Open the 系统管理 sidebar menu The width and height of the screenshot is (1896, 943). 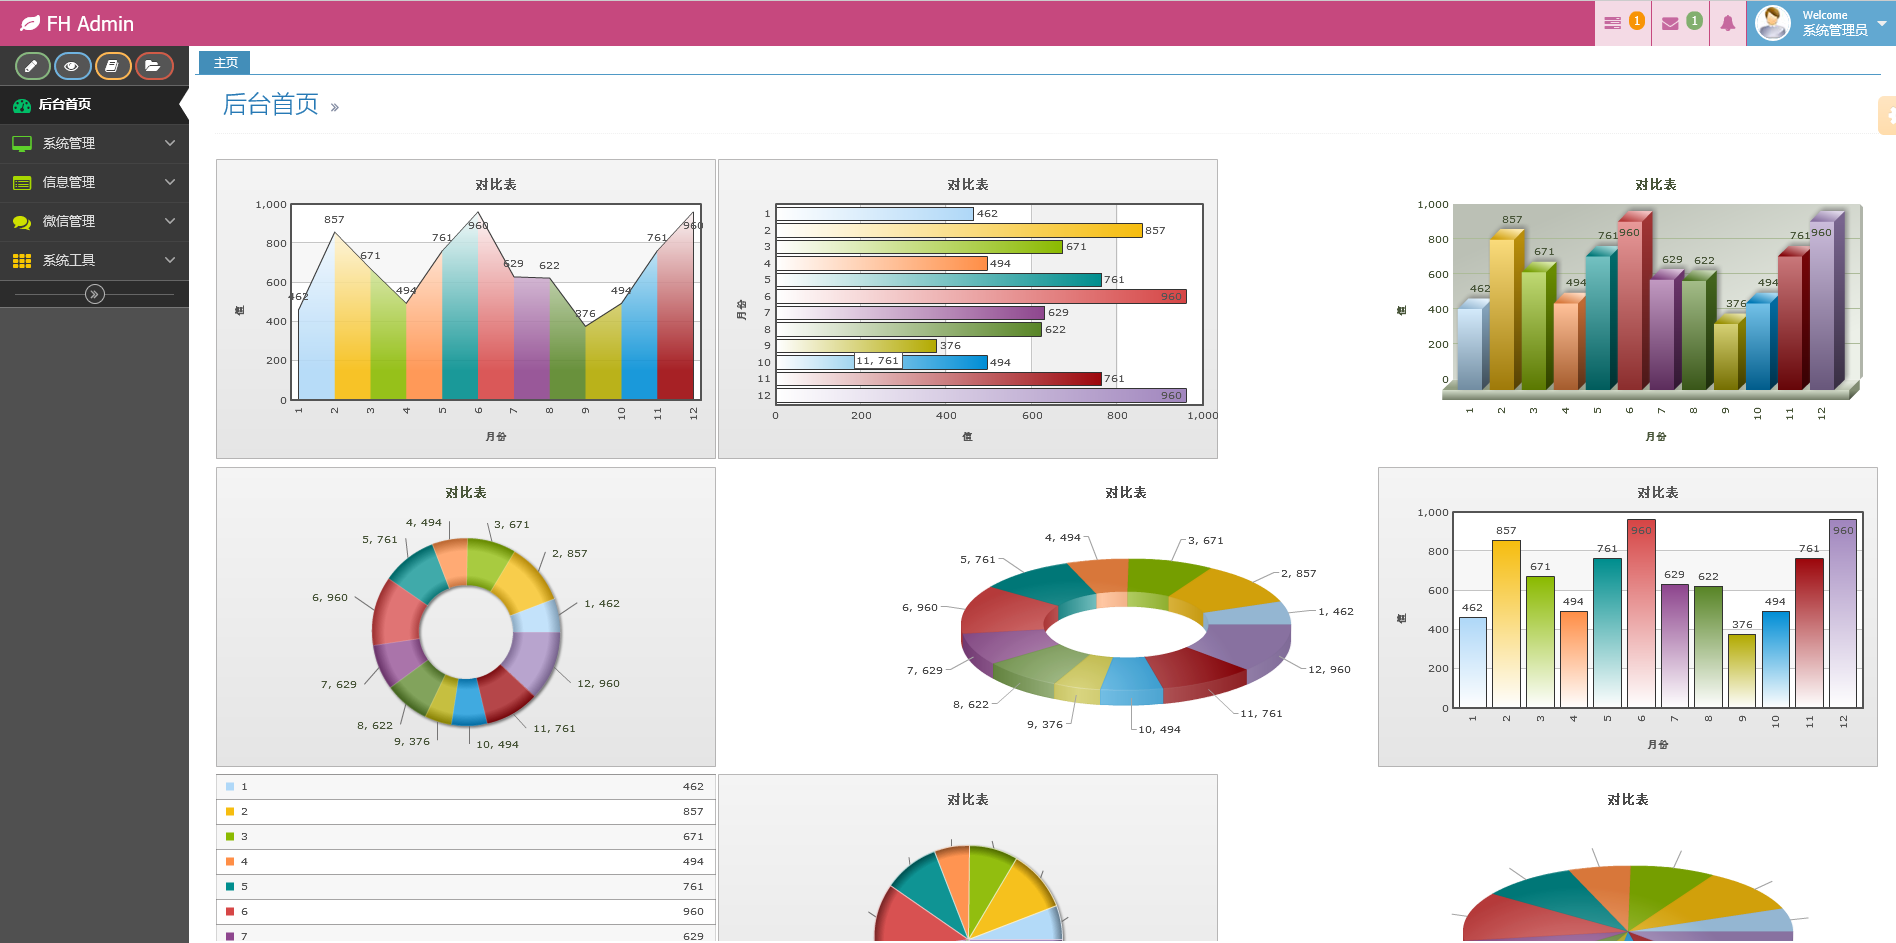[94, 144]
